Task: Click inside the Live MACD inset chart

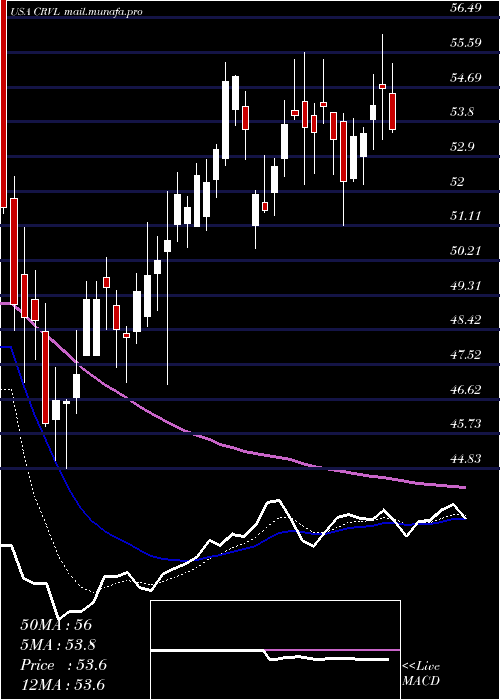Action: pos(275,650)
